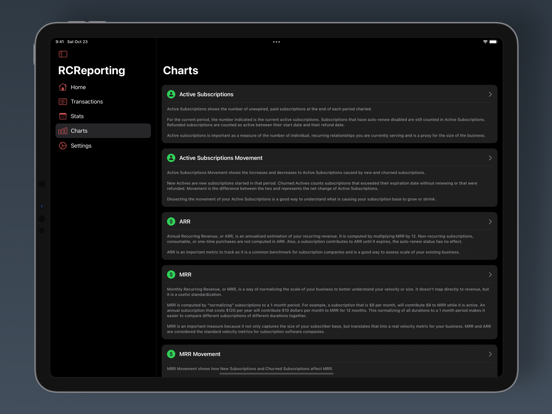
Task: Tap the three-dot multitasking indicator at top
Action: [276, 42]
